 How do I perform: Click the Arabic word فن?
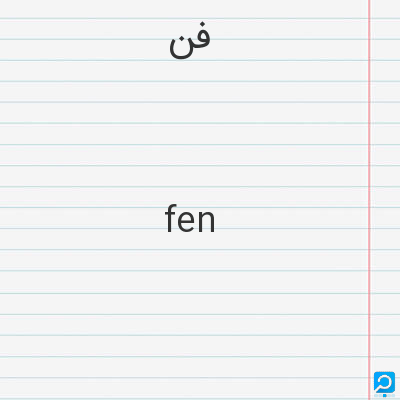click(x=190, y=41)
